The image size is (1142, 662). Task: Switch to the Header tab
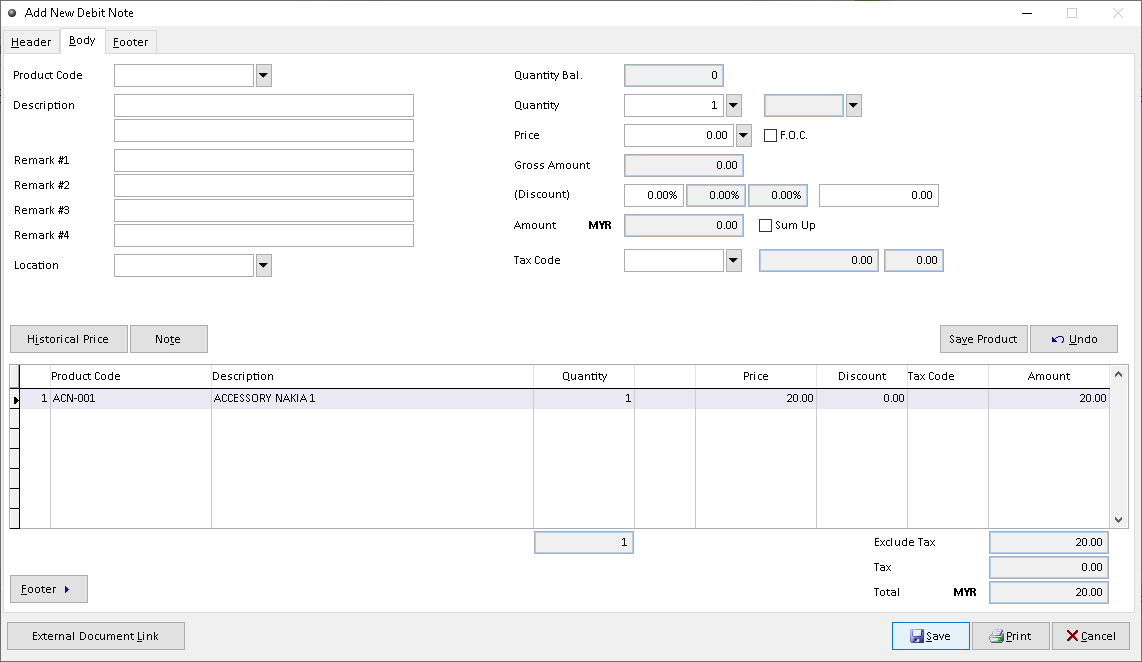tap(31, 42)
